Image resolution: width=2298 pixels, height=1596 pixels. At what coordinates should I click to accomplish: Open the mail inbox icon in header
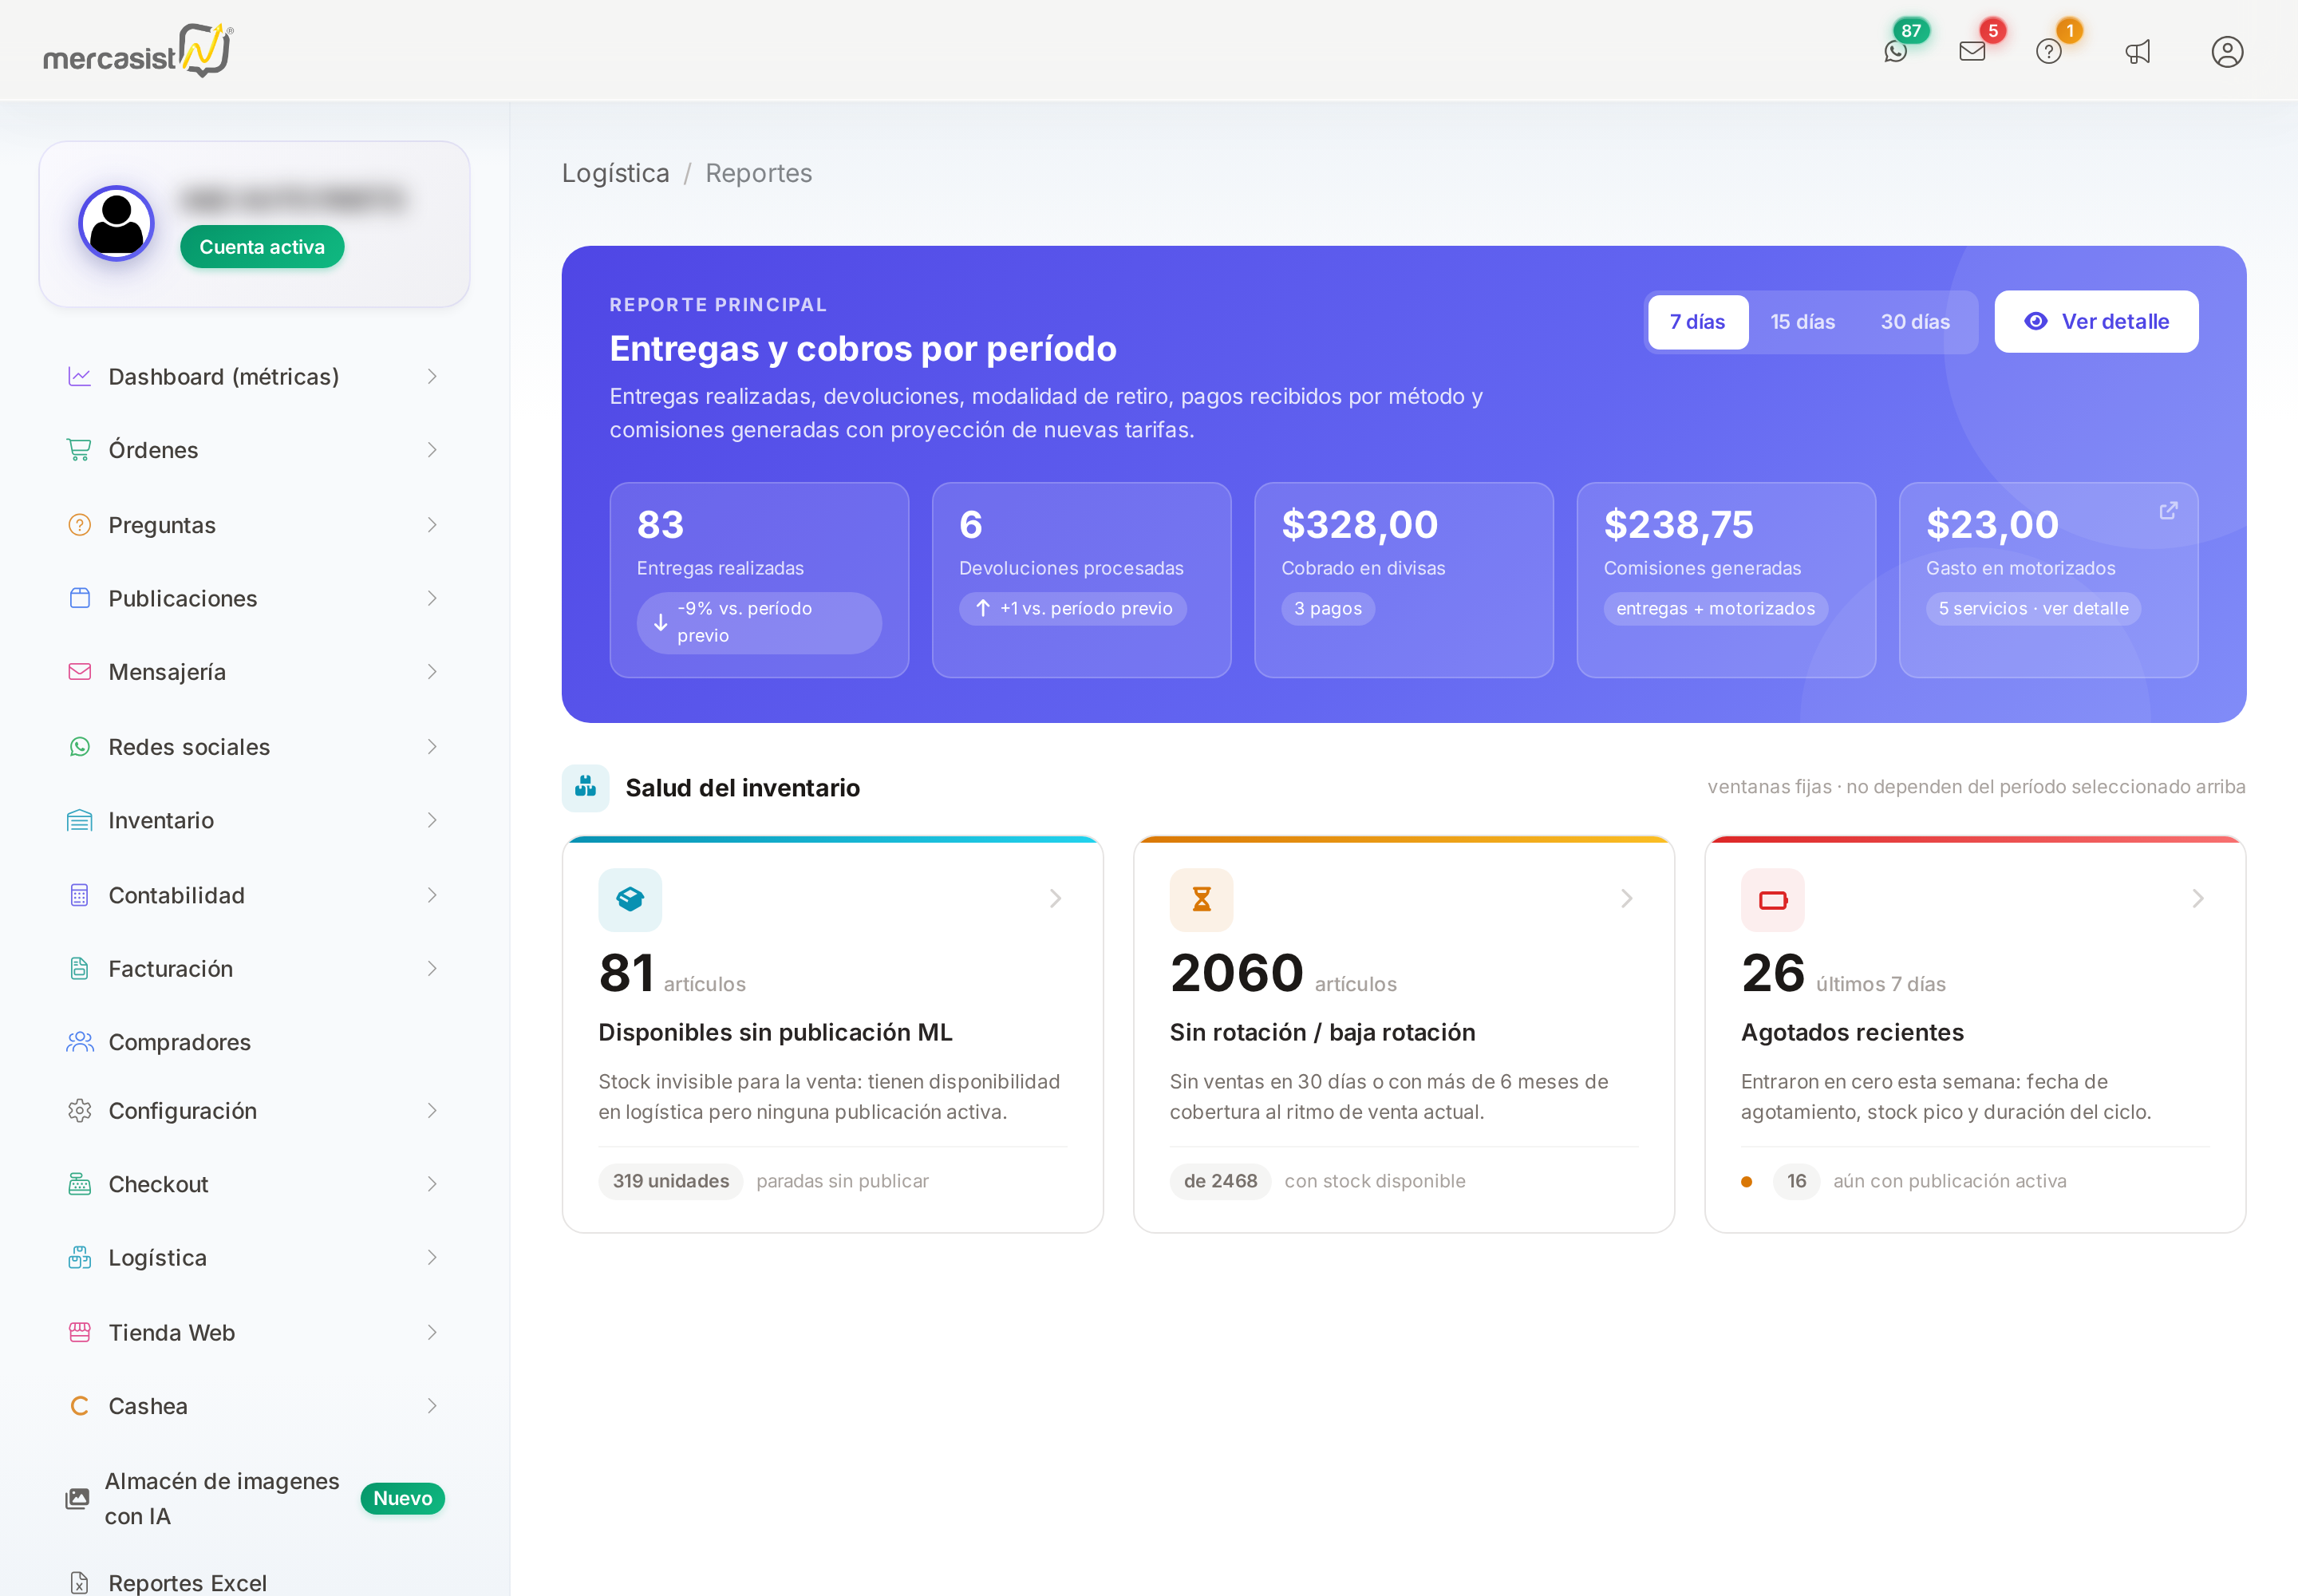[1972, 52]
